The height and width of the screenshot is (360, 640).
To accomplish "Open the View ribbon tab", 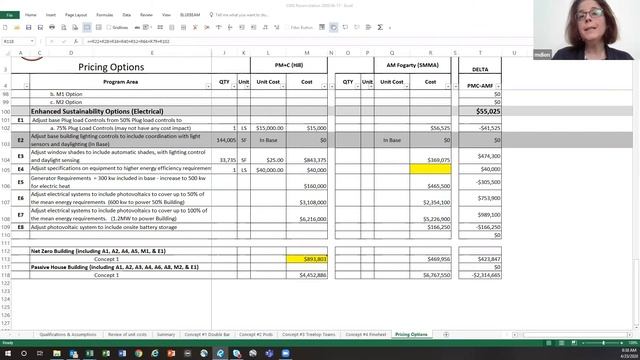I will [166, 15].
